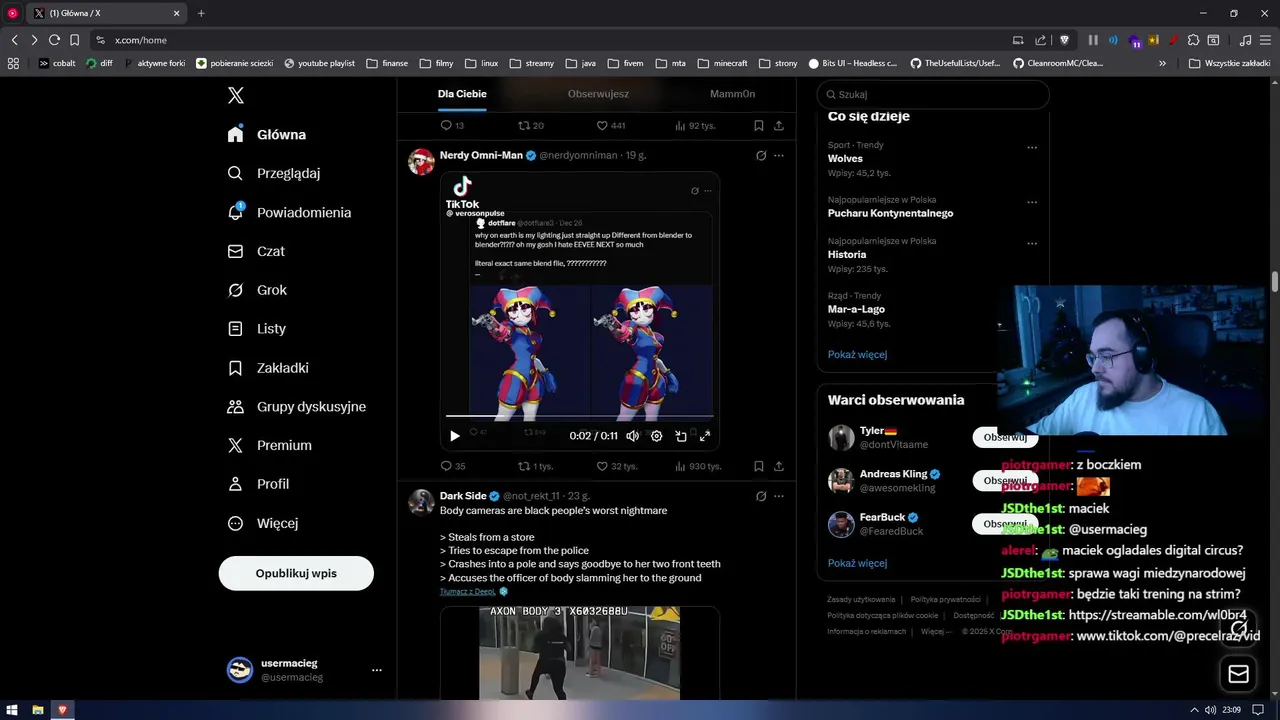Like the top post with 441 likes
1280x720 pixels.
(x=611, y=126)
